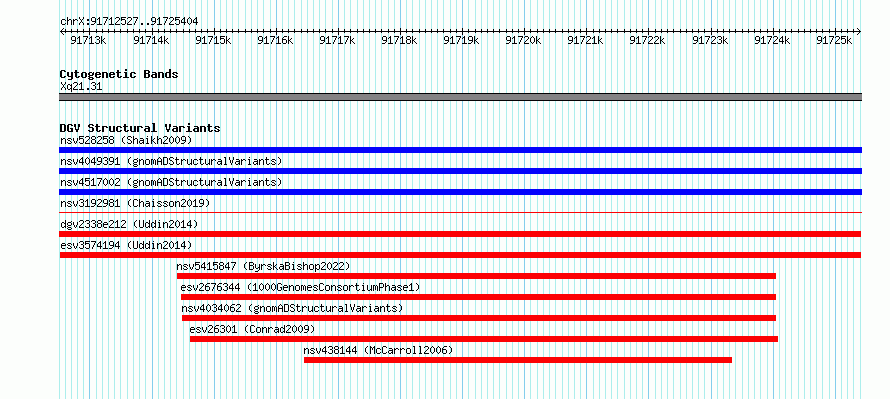Open the nsv4034062 (gnomADStructuralVariants) label

click(x=292, y=308)
